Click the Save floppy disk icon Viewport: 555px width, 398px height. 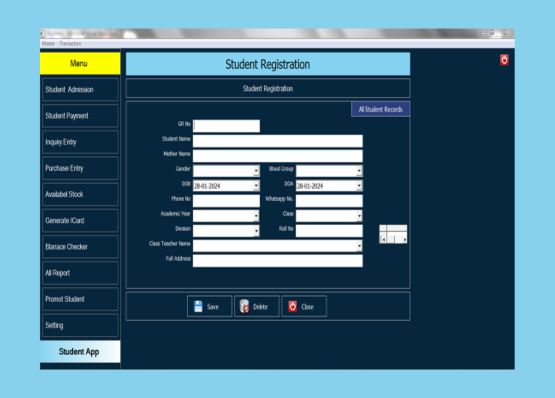point(198,306)
